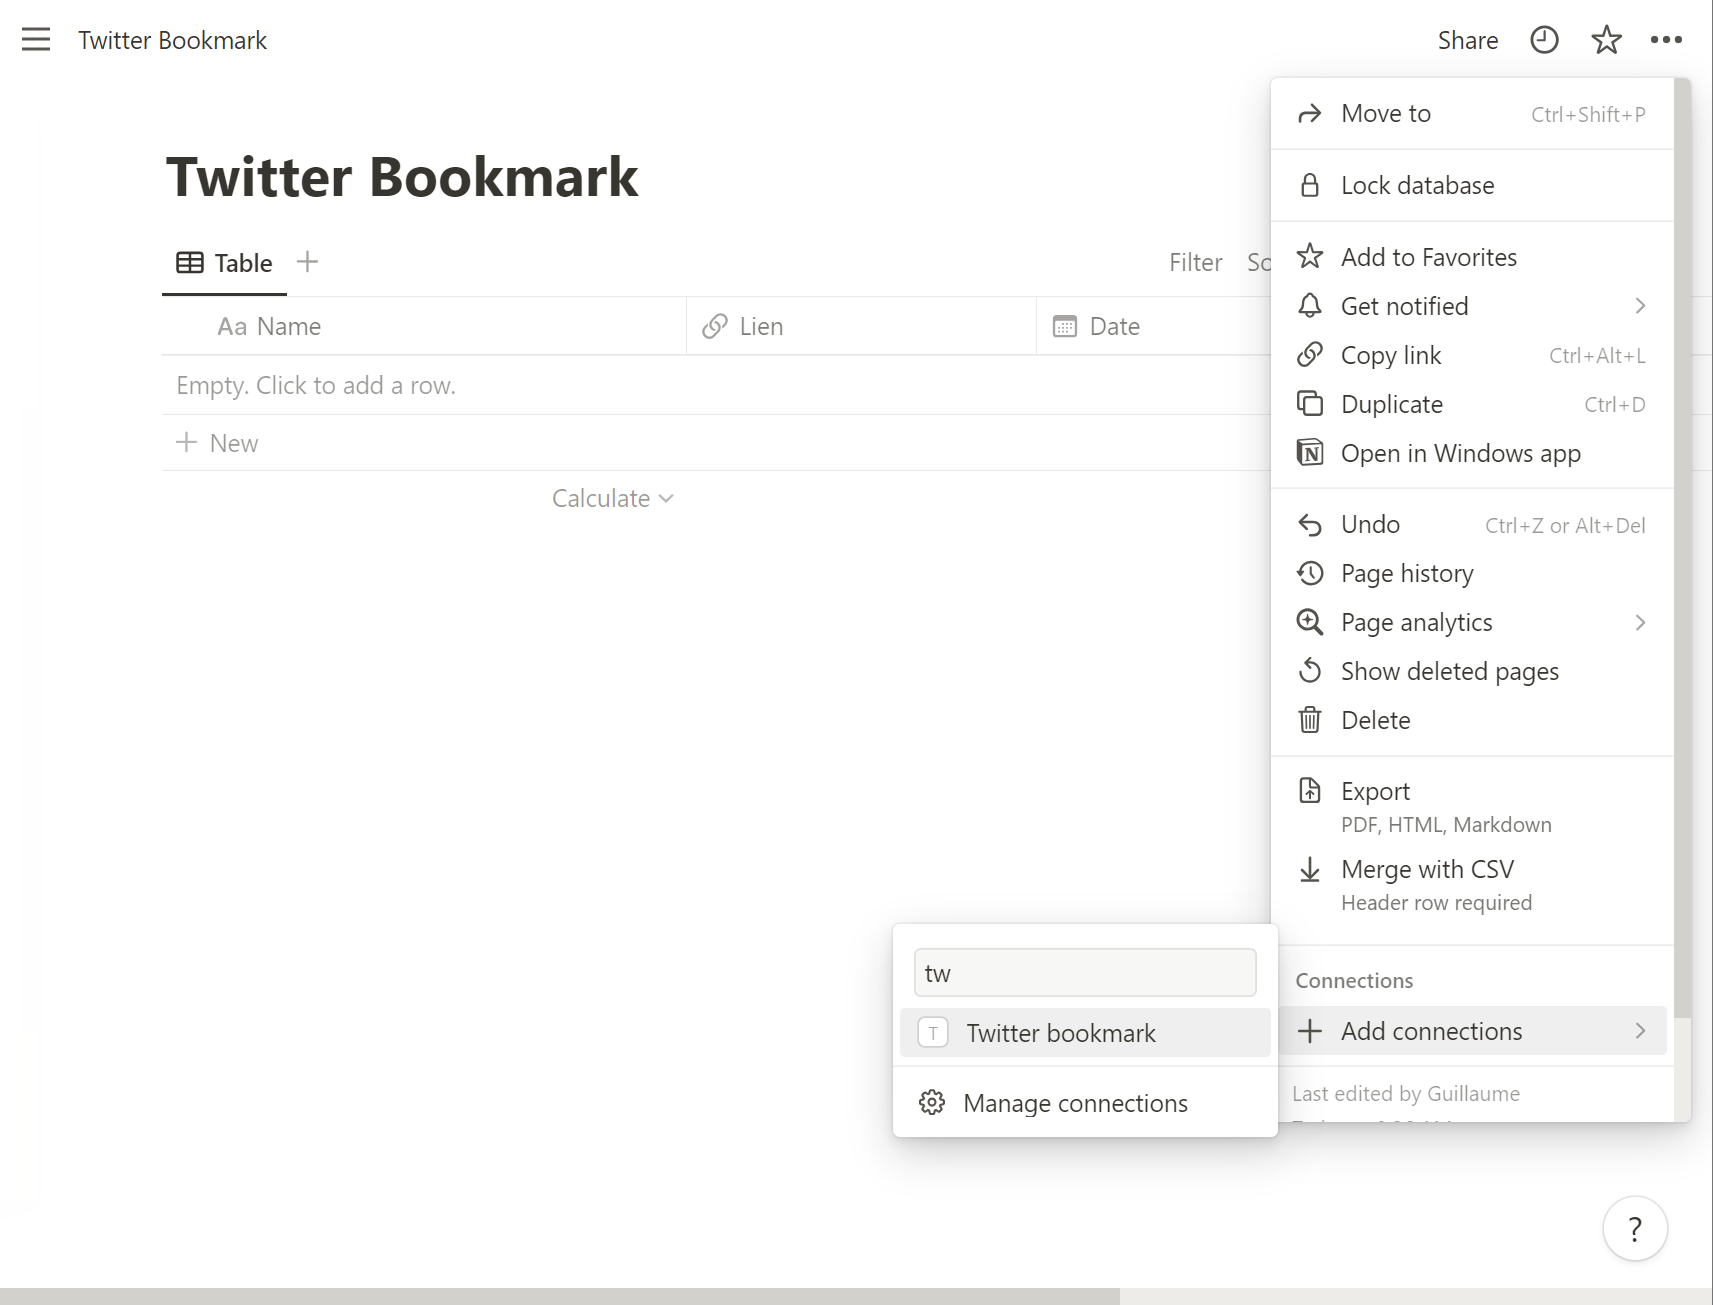Click the Undo arrow icon
This screenshot has height=1305, width=1713.
point(1310,525)
